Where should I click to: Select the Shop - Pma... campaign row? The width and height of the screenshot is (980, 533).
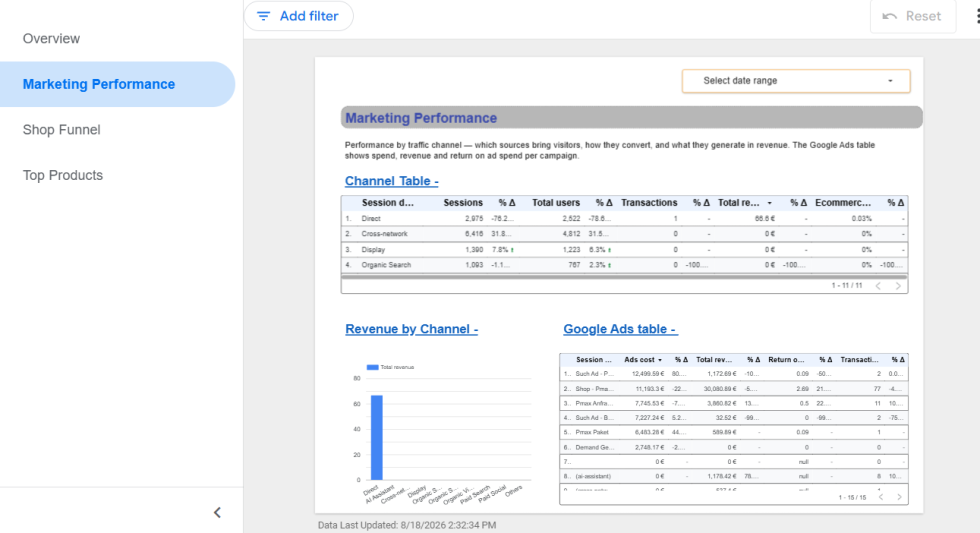(733, 389)
